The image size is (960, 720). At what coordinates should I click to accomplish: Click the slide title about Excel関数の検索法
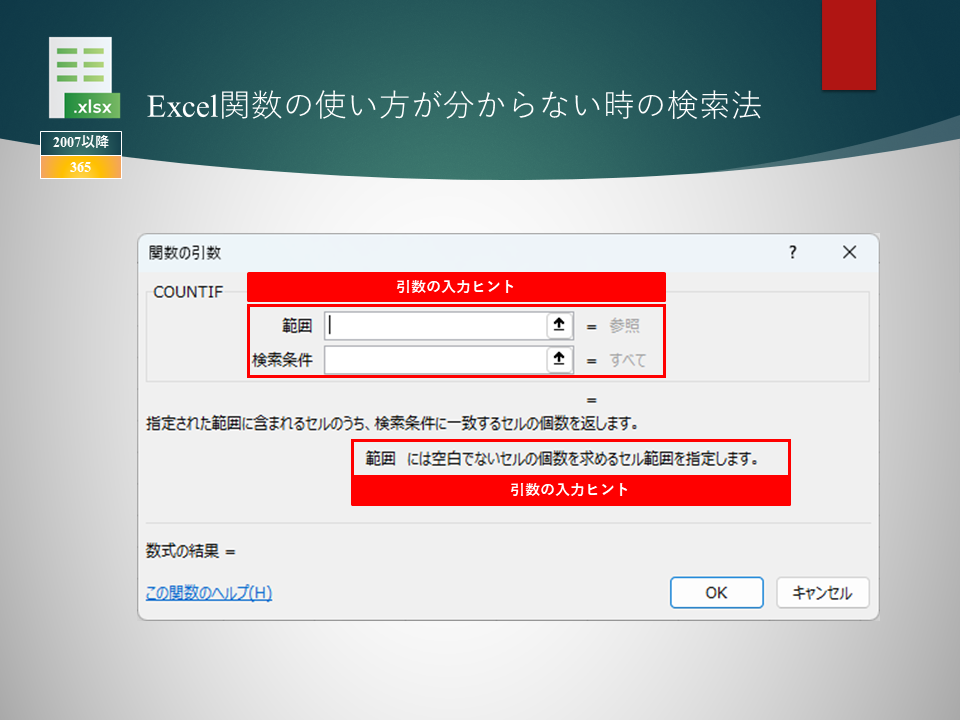click(454, 107)
